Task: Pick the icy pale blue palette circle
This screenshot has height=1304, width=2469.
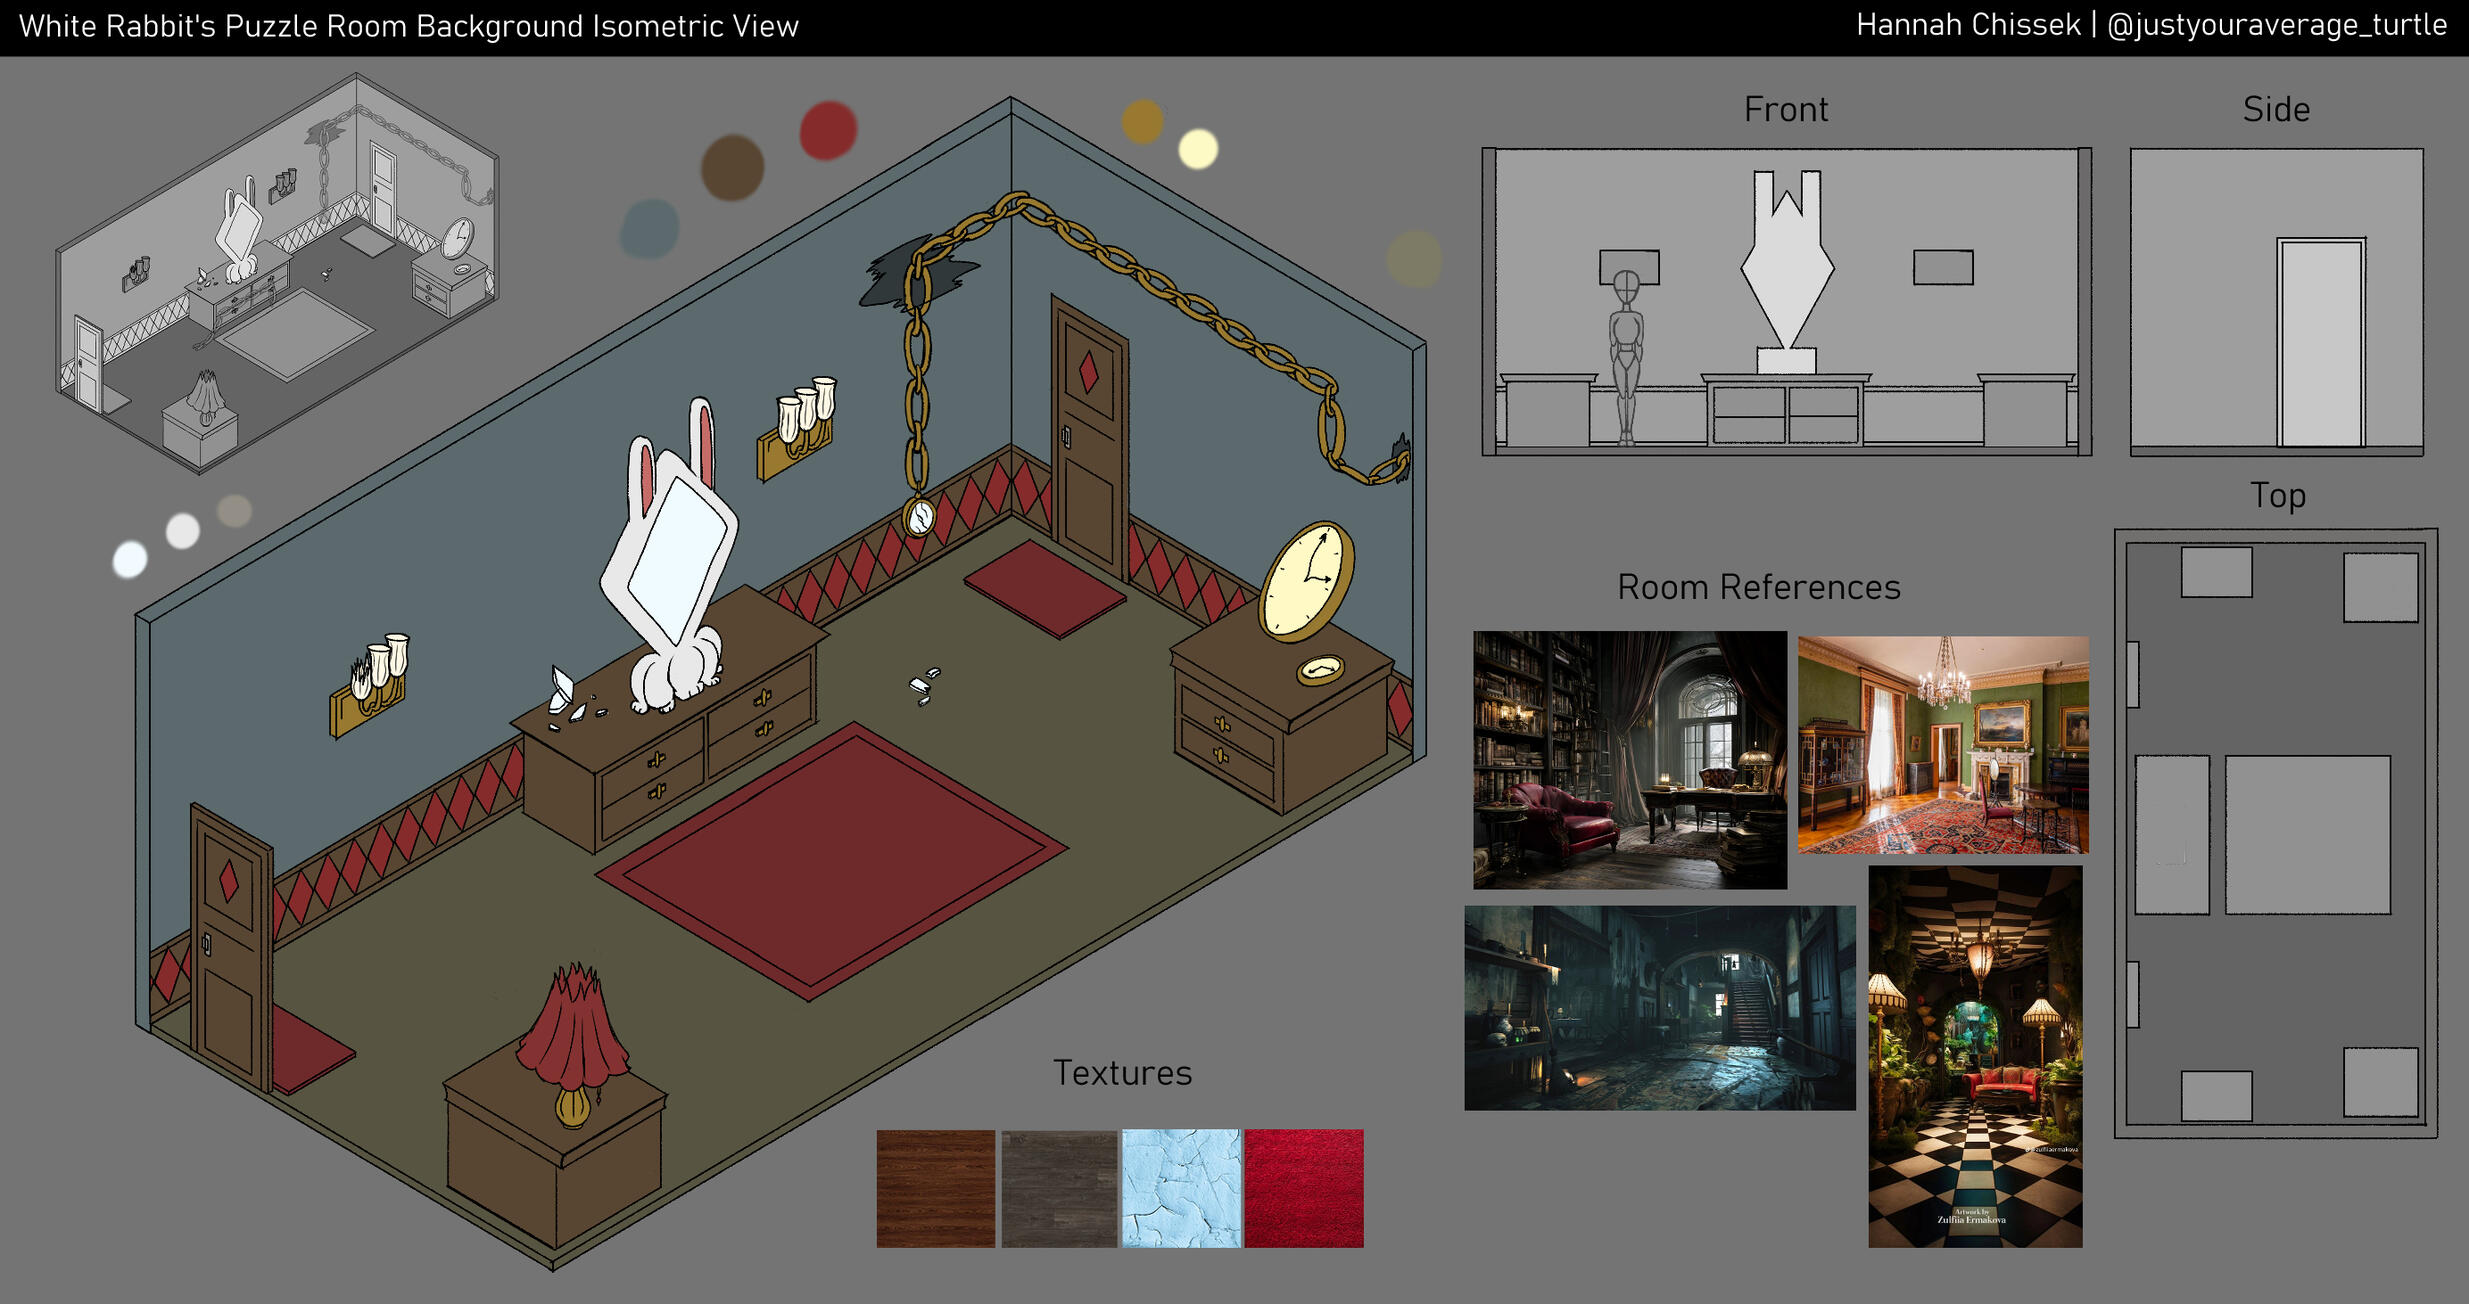Action: pyautogui.click(x=130, y=559)
